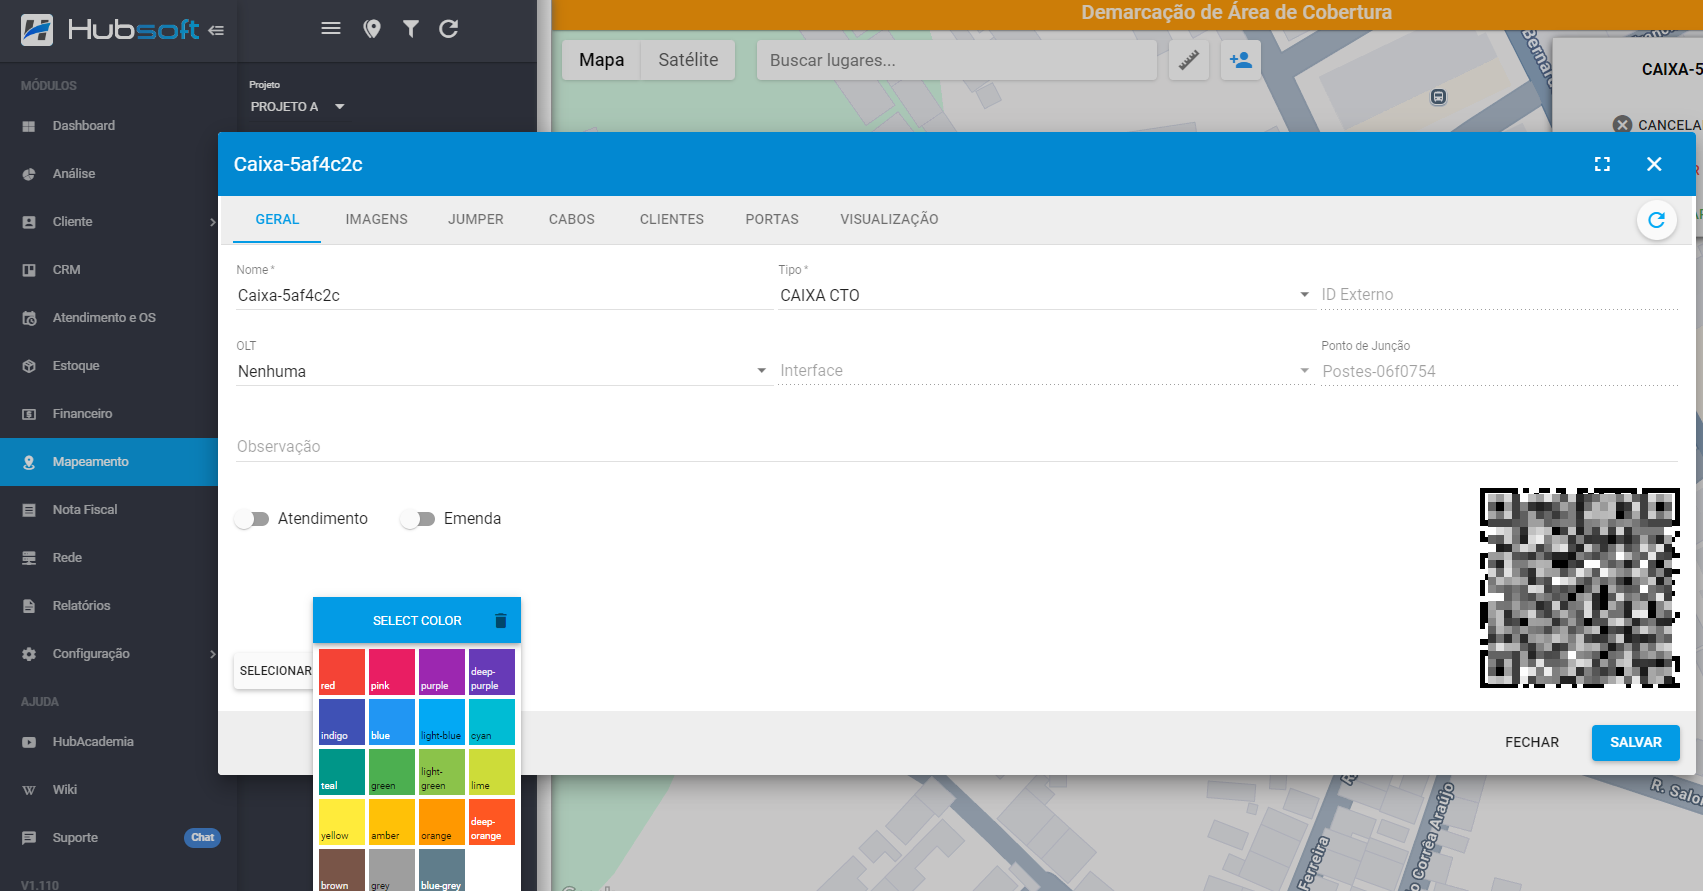1703x891 pixels.
Task: Click the Chat badge next to Suporte
Action: pyautogui.click(x=203, y=838)
